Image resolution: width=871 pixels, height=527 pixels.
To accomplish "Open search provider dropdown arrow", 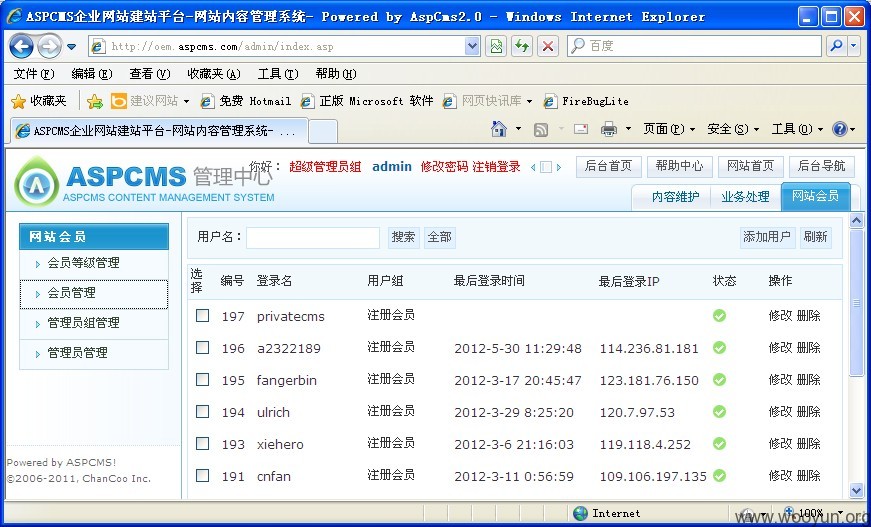I will point(854,47).
